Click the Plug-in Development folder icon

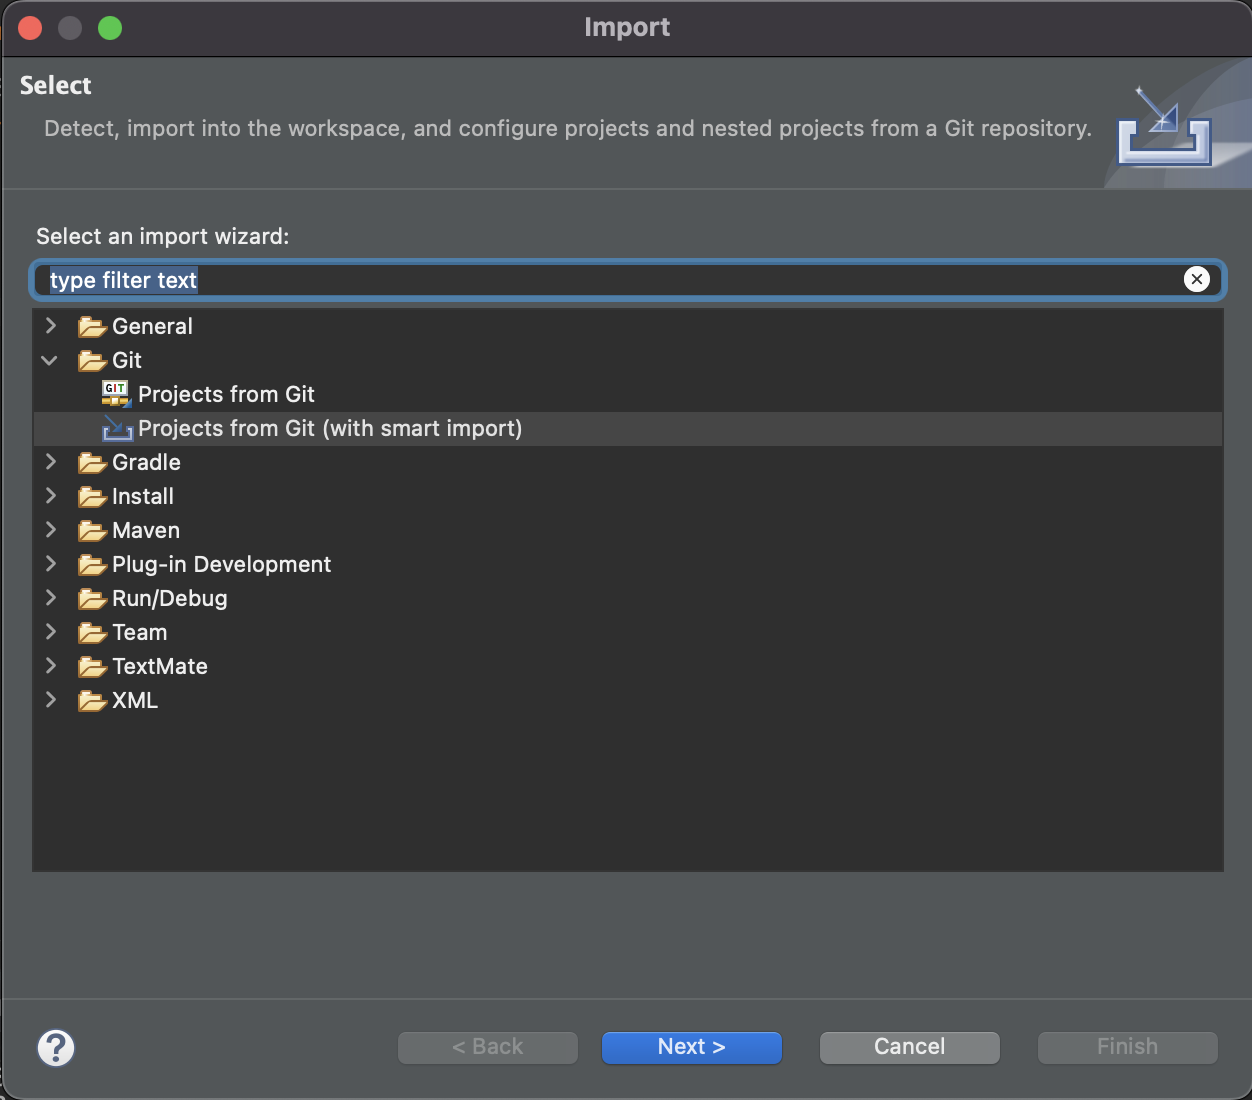(x=92, y=565)
